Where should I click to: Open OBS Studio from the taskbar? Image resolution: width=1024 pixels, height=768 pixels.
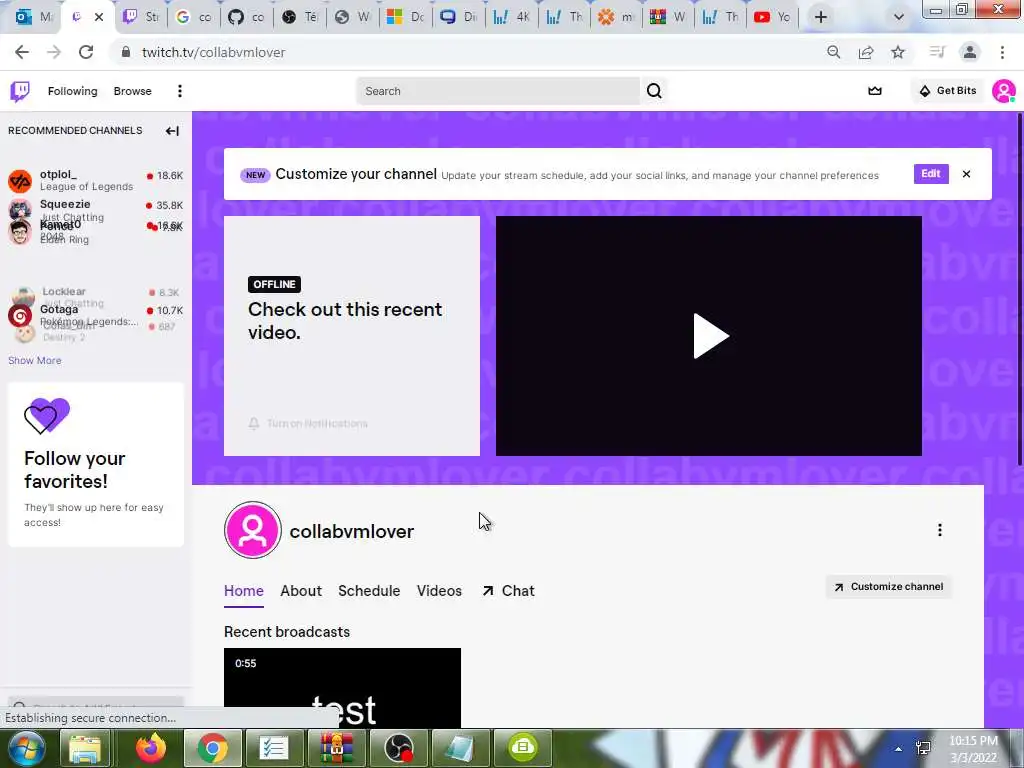pyautogui.click(x=398, y=748)
